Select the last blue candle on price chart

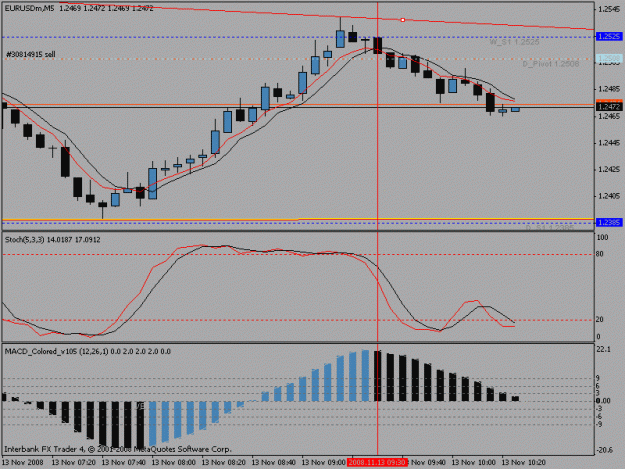[515, 109]
